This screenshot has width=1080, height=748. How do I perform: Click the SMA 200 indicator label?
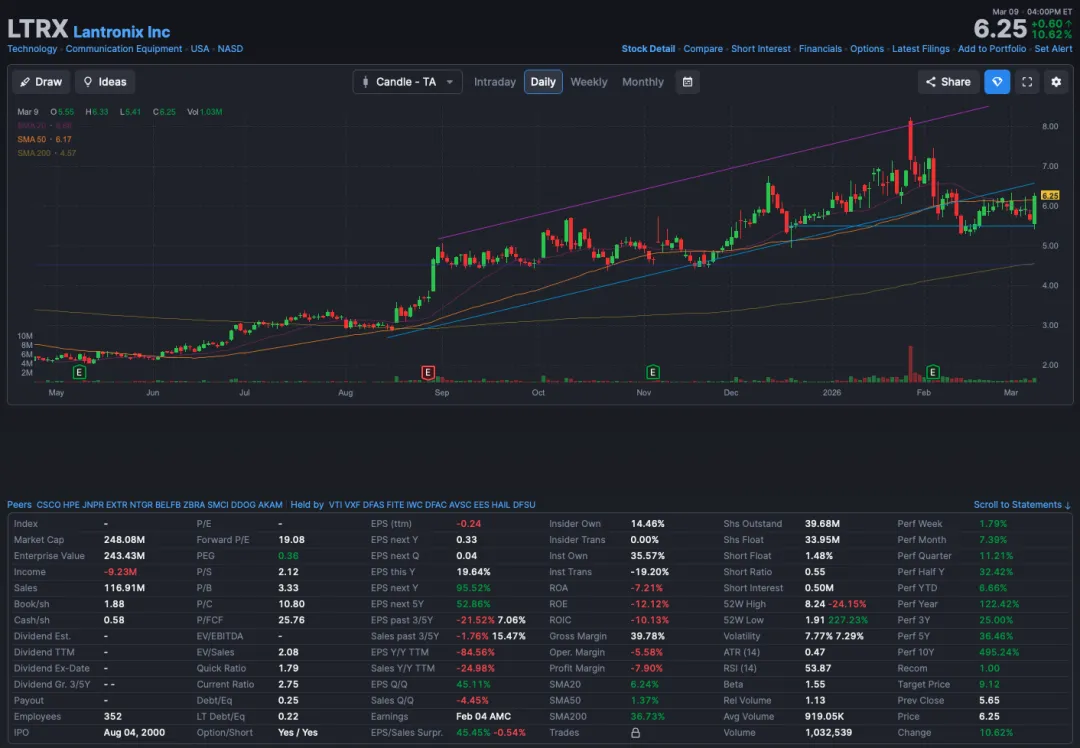(x=46, y=153)
